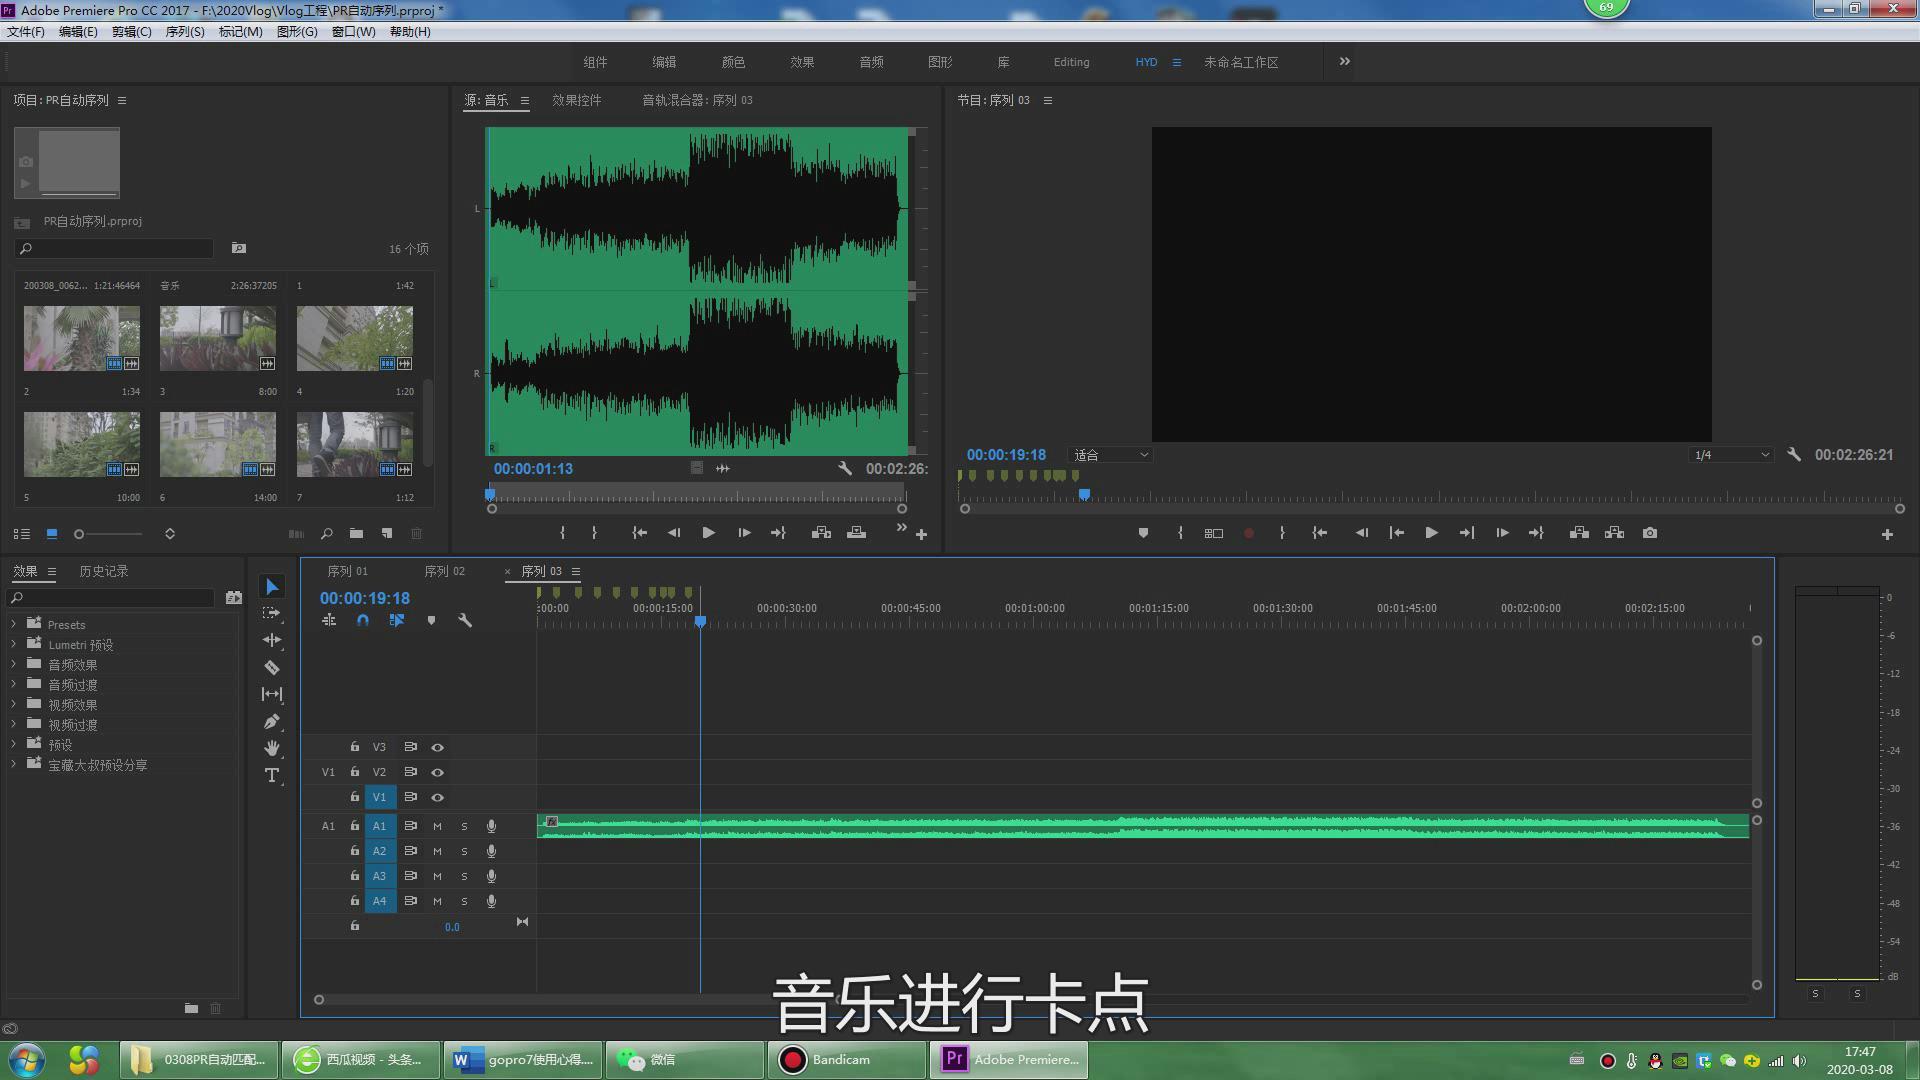The width and height of the screenshot is (1920, 1080).
Task: Open 适合 zoom level dropdown
Action: pyautogui.click(x=1110, y=455)
